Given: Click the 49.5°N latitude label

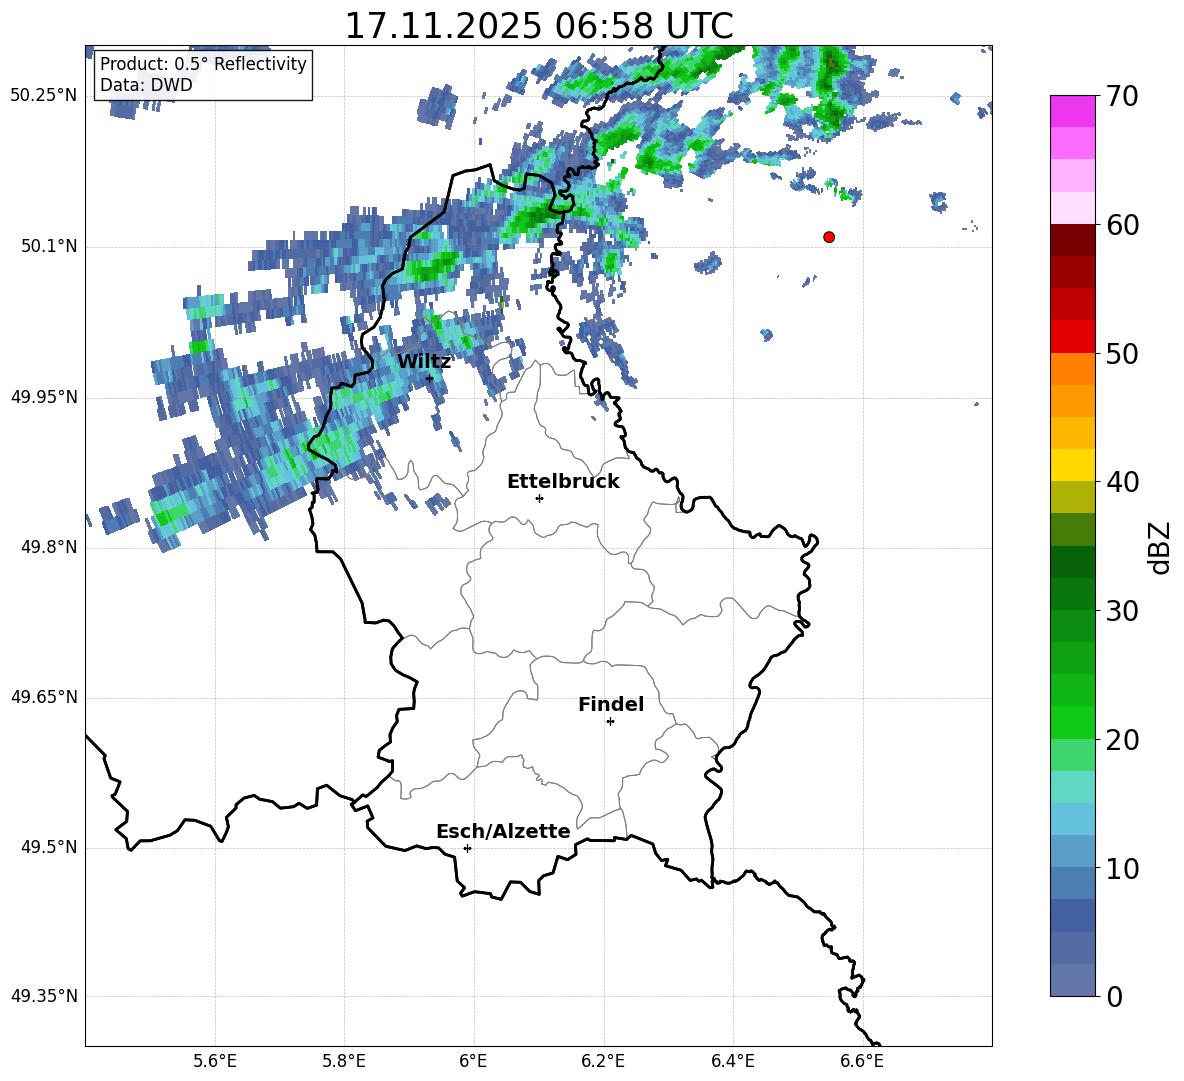Looking at the screenshot, I should coord(49,847).
